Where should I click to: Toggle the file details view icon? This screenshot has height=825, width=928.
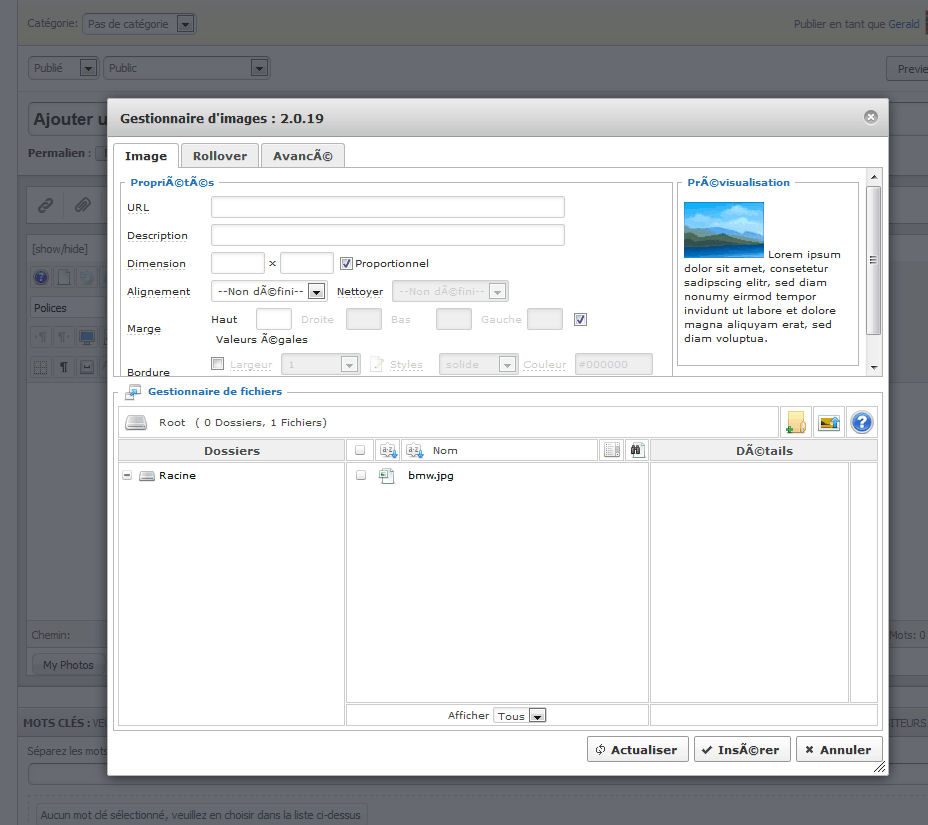(612, 451)
